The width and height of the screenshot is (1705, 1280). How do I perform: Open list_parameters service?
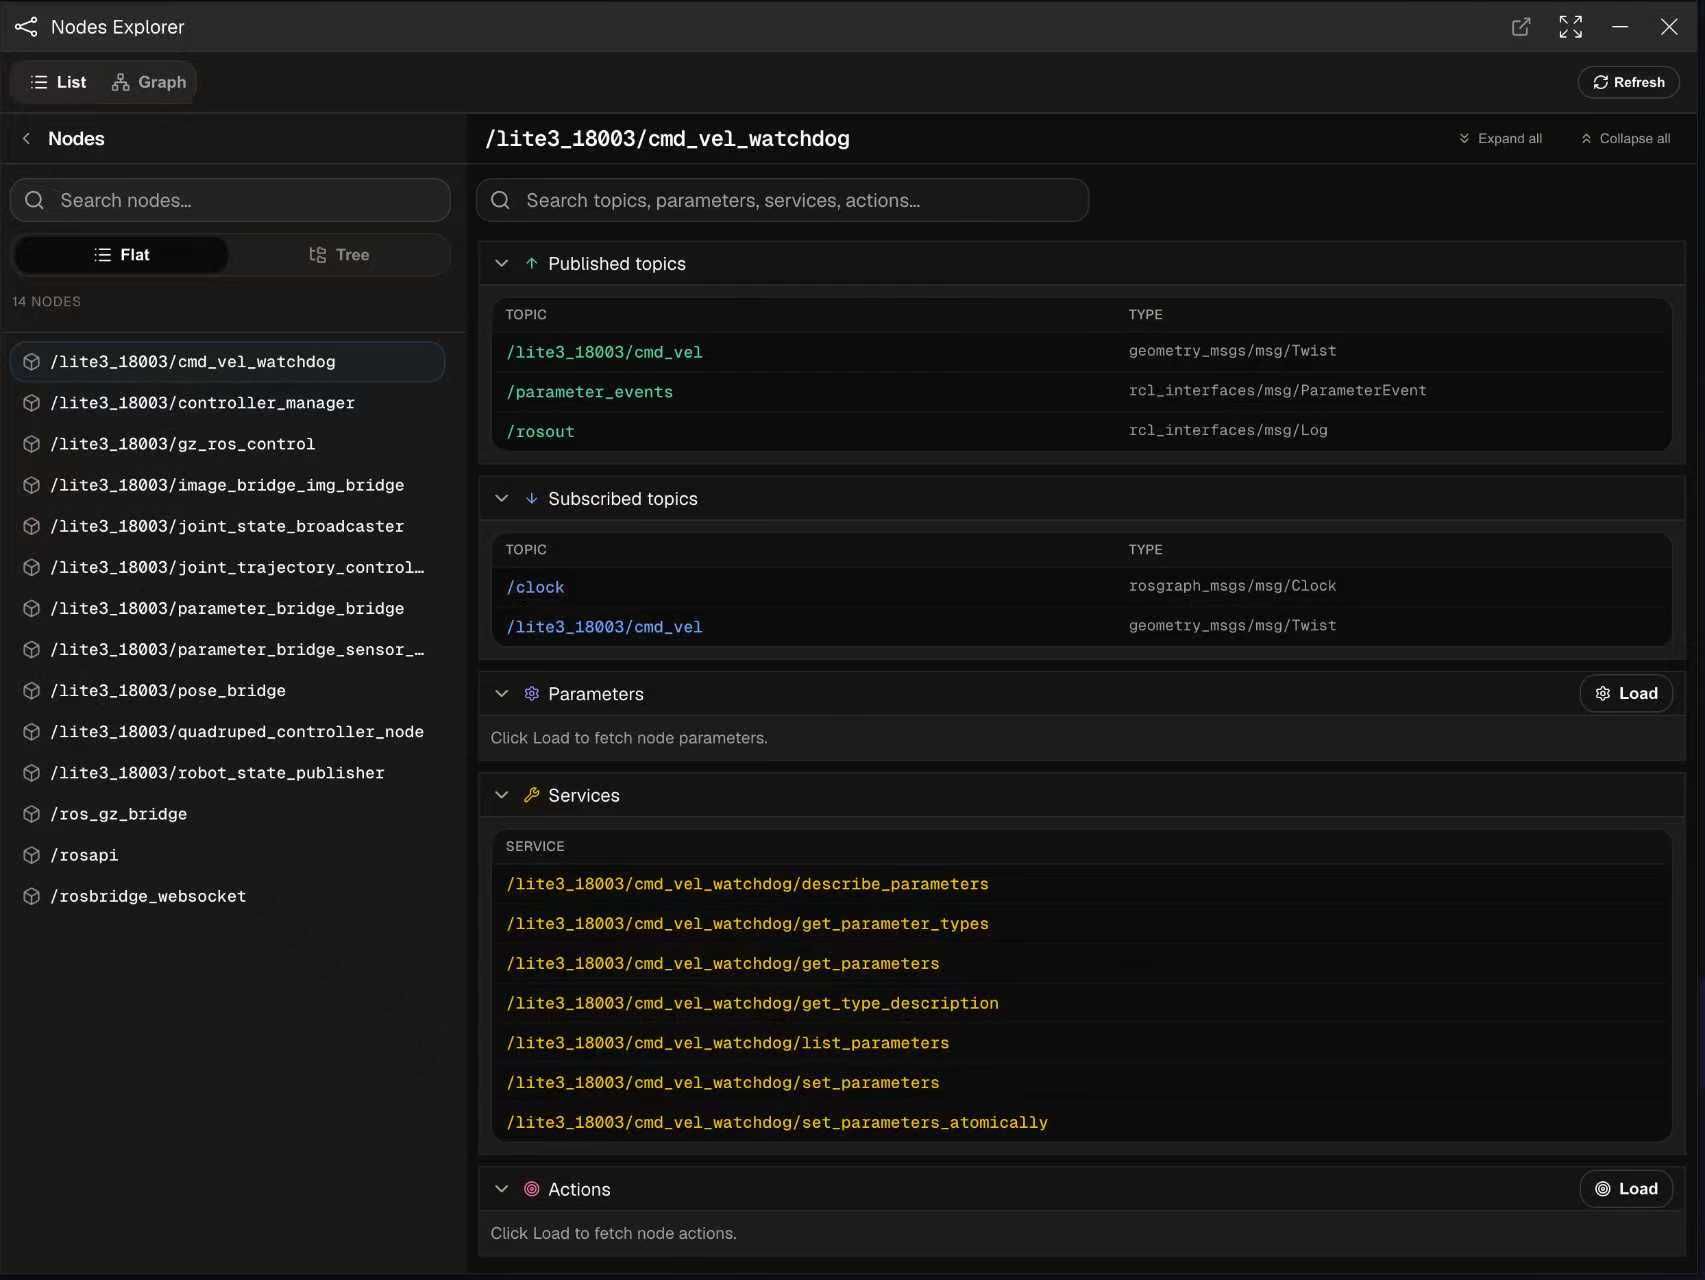click(x=727, y=1043)
